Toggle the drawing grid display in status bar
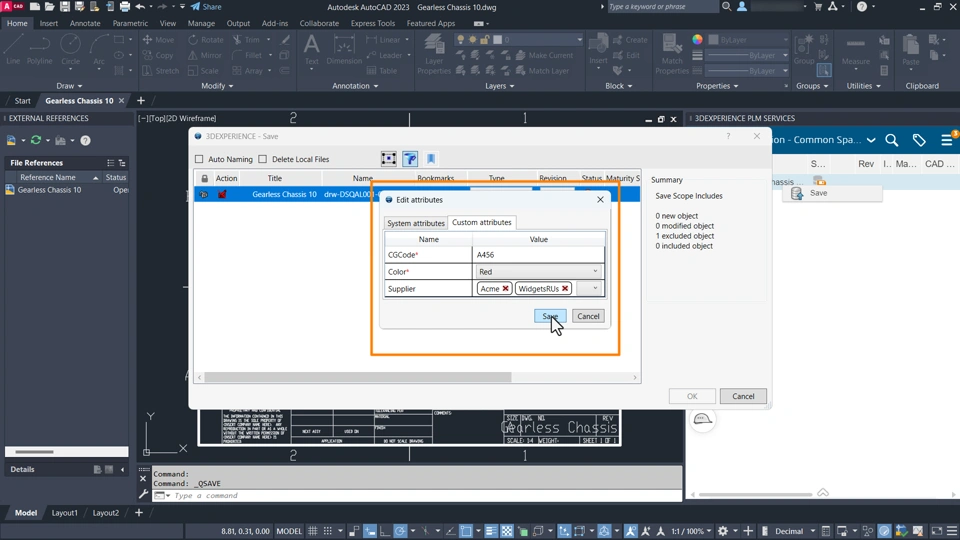This screenshot has height=540, width=960. (x=313, y=531)
